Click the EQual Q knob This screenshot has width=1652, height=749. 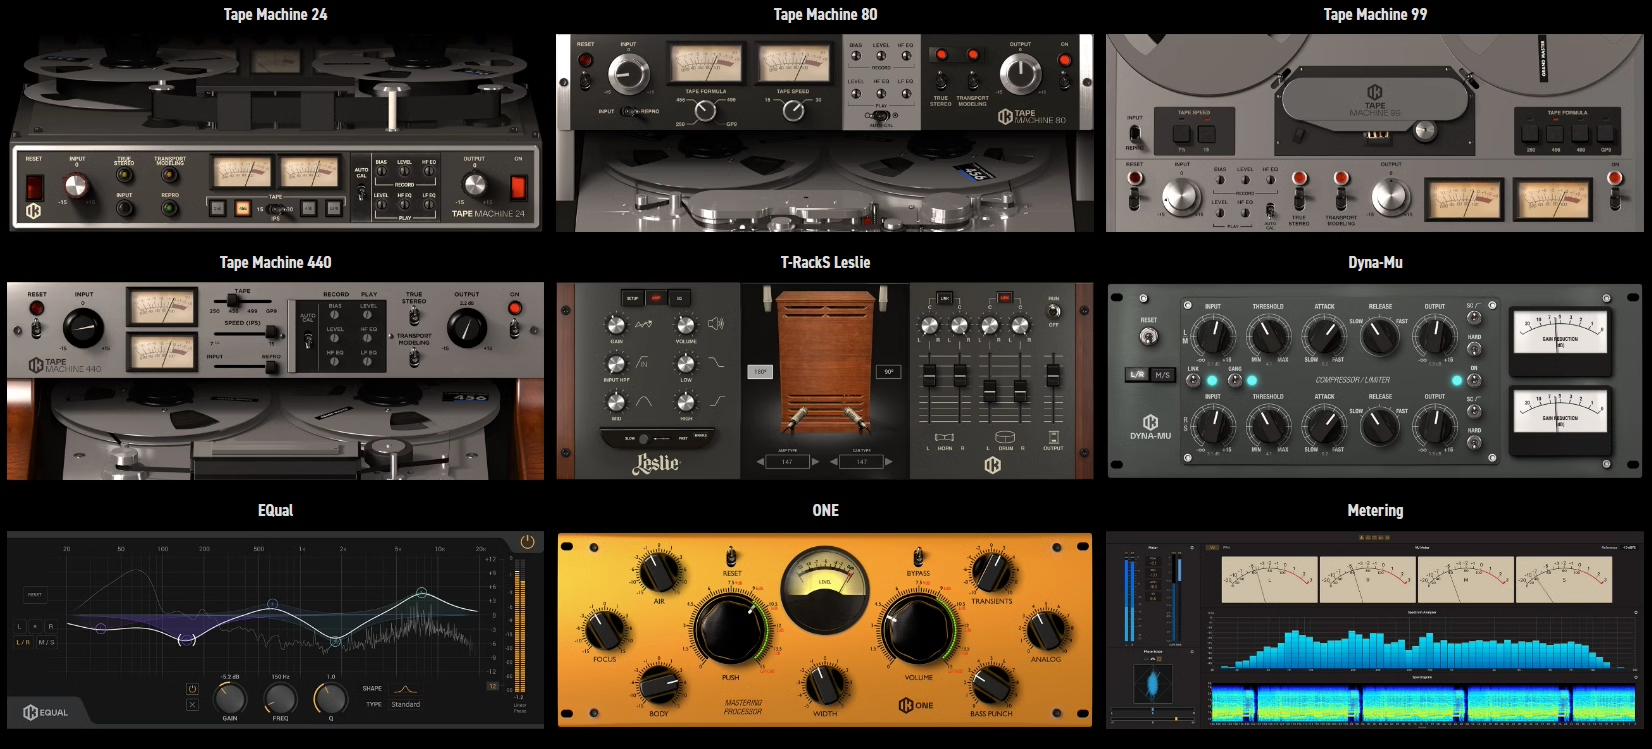pos(331,698)
